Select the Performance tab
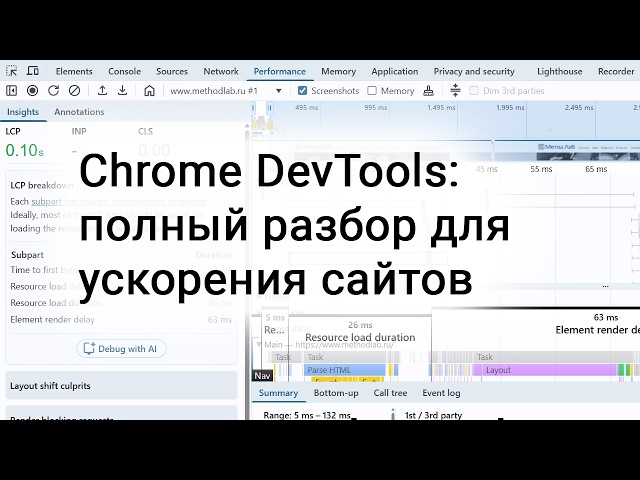Screen dimensions: 640x480 [x=280, y=71]
